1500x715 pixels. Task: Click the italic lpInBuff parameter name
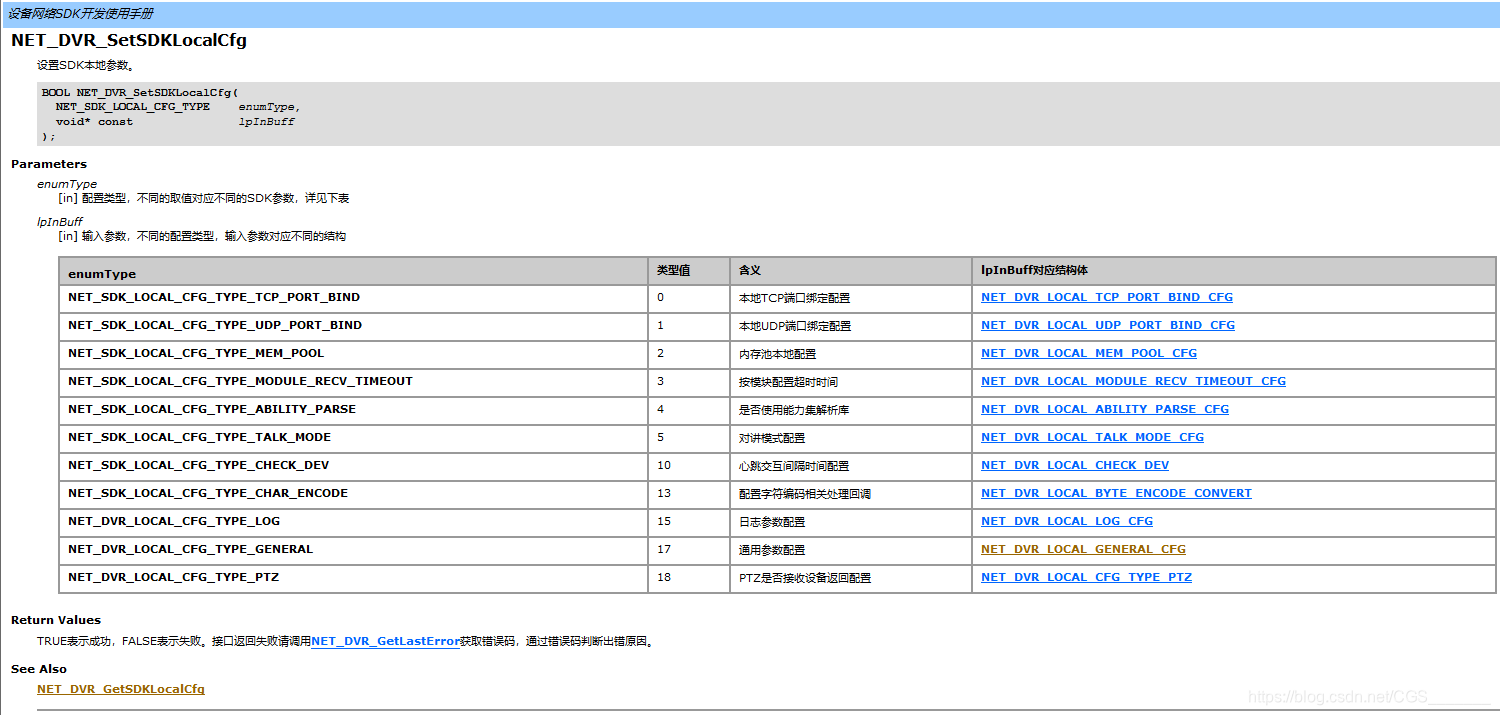click(x=60, y=222)
